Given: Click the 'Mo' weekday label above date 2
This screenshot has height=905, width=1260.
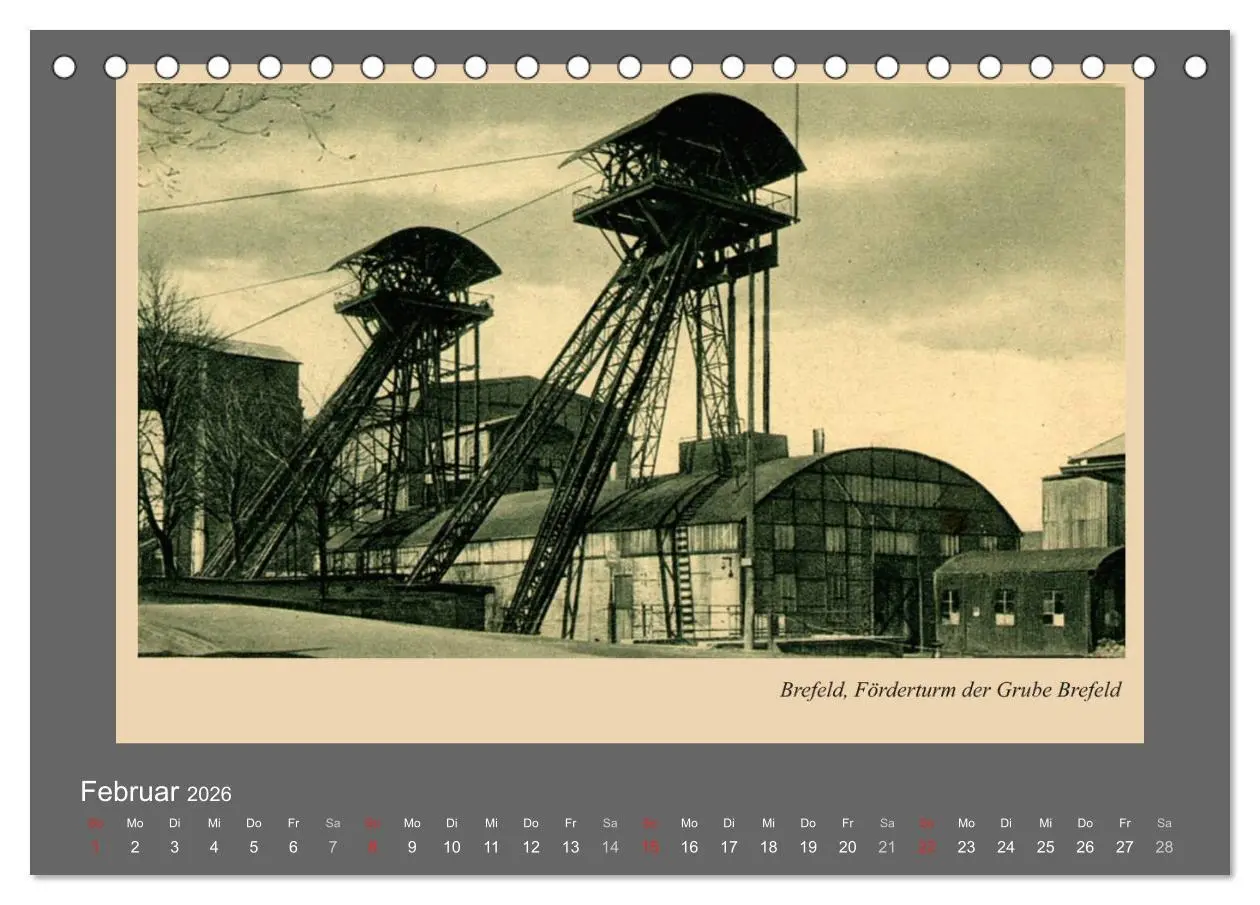Looking at the screenshot, I should click(x=135, y=823).
